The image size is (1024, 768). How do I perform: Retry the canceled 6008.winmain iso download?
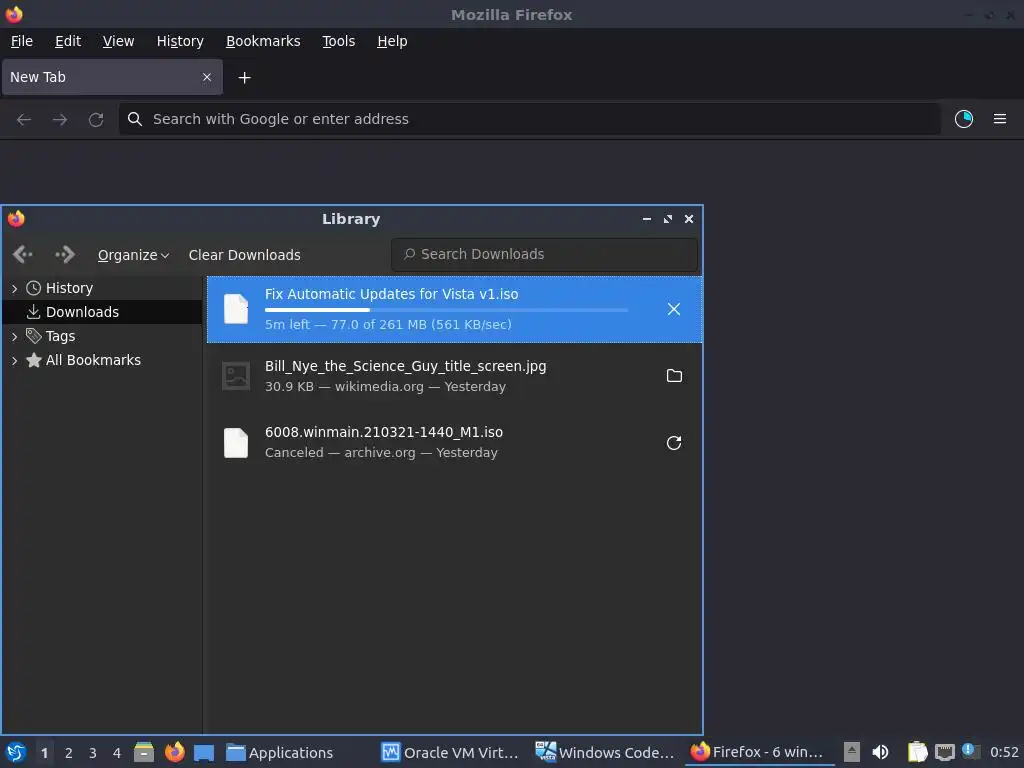click(x=674, y=443)
